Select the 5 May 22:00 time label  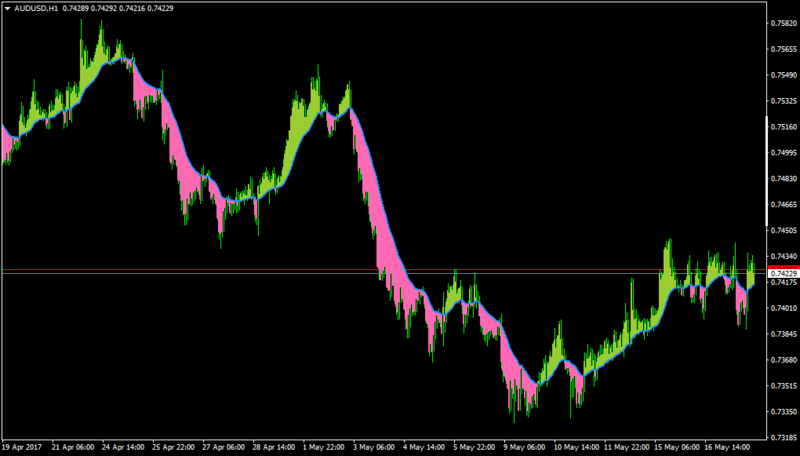tap(474, 447)
